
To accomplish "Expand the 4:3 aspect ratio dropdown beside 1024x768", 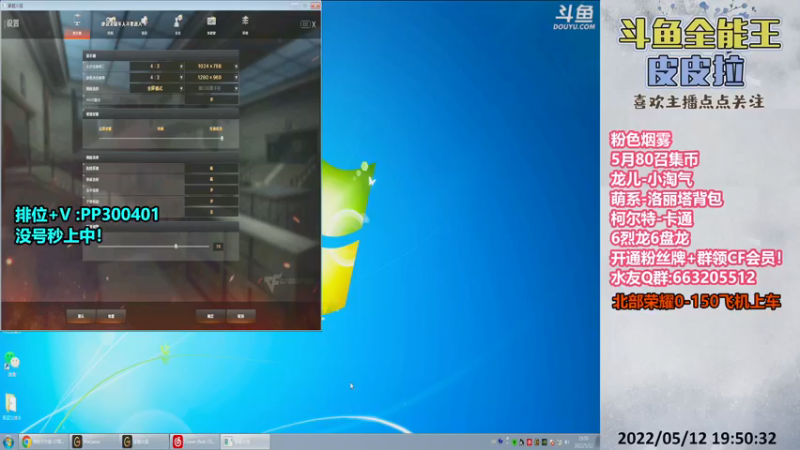I will click(x=157, y=66).
